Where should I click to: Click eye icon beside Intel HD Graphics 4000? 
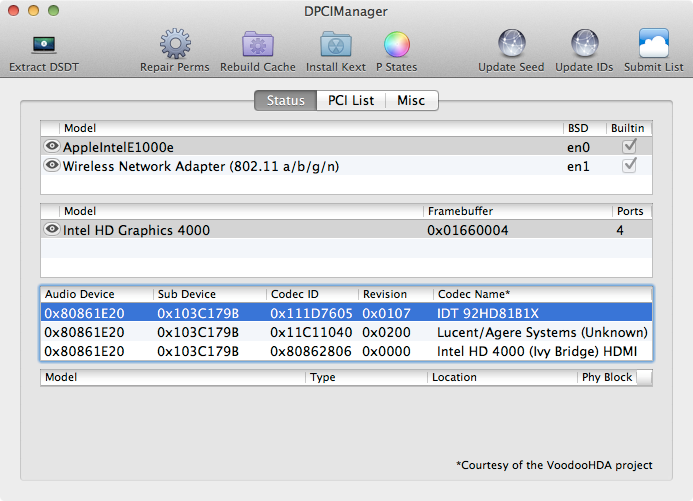pos(52,229)
